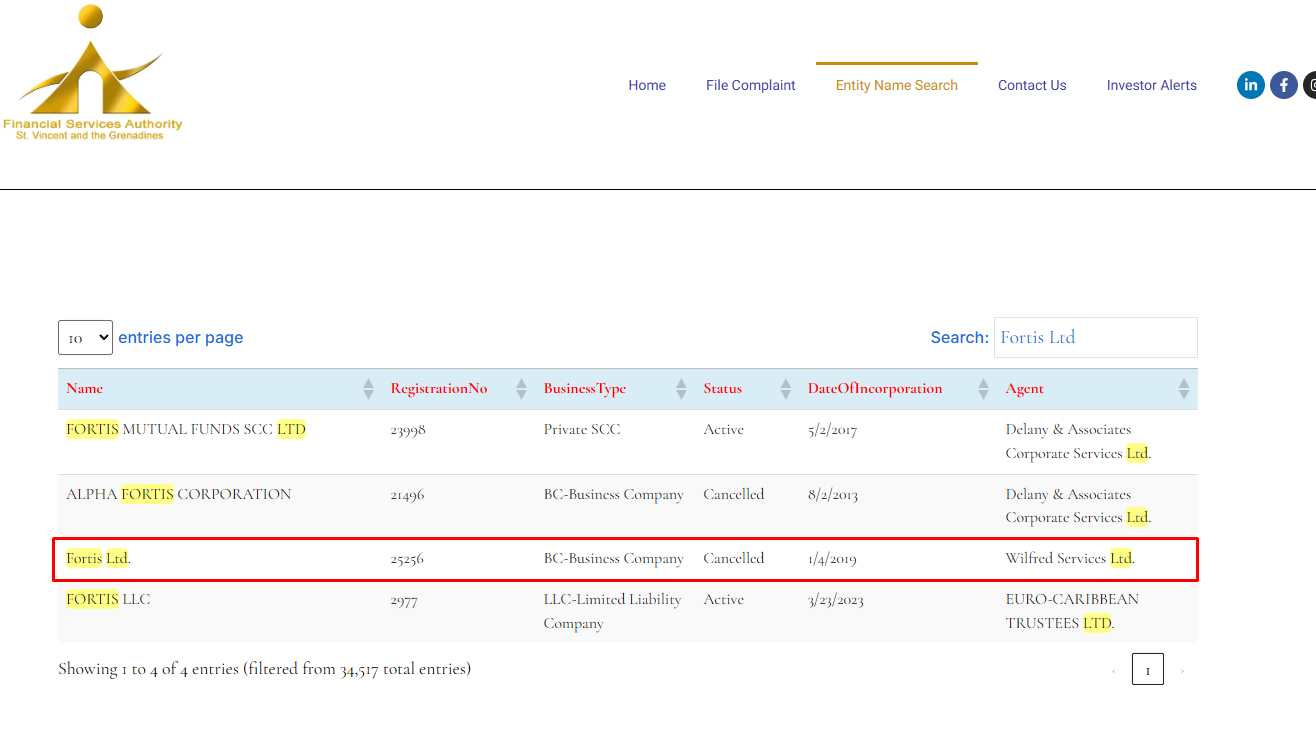This screenshot has width=1316, height=747.
Task: Select the Entity Name Search tab
Action: (x=896, y=85)
